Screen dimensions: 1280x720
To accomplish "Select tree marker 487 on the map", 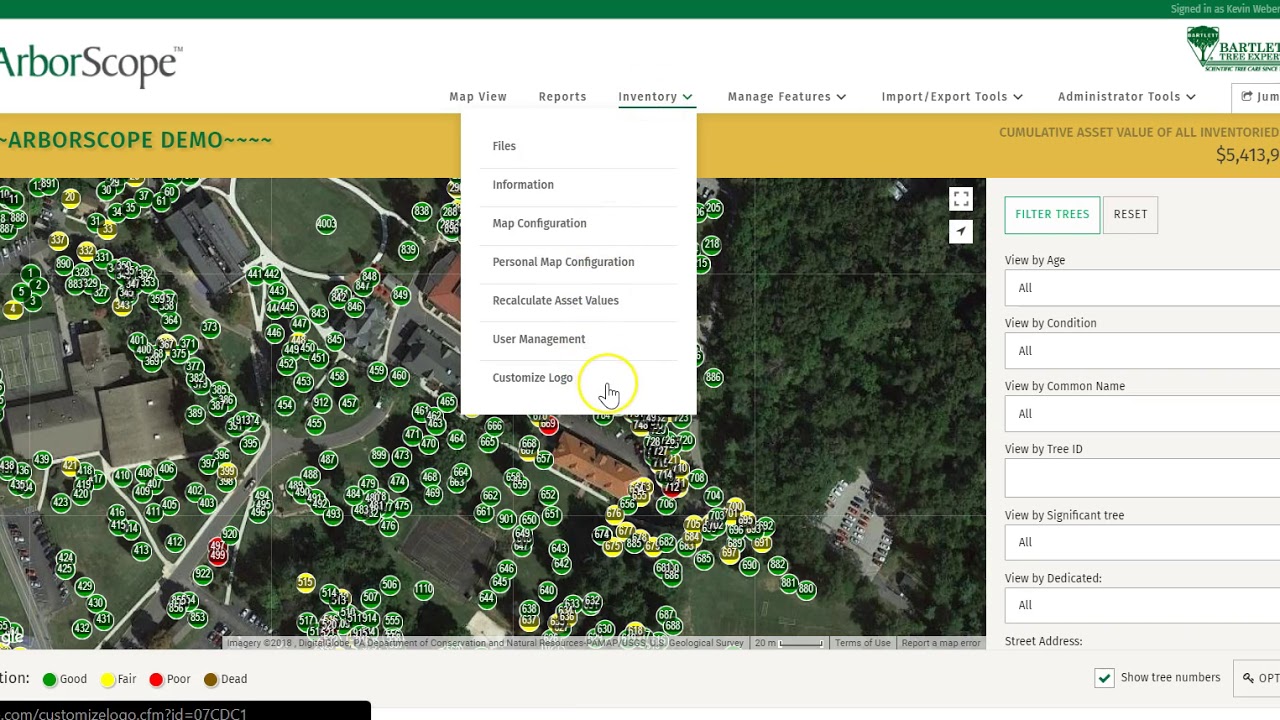I will 328,459.
